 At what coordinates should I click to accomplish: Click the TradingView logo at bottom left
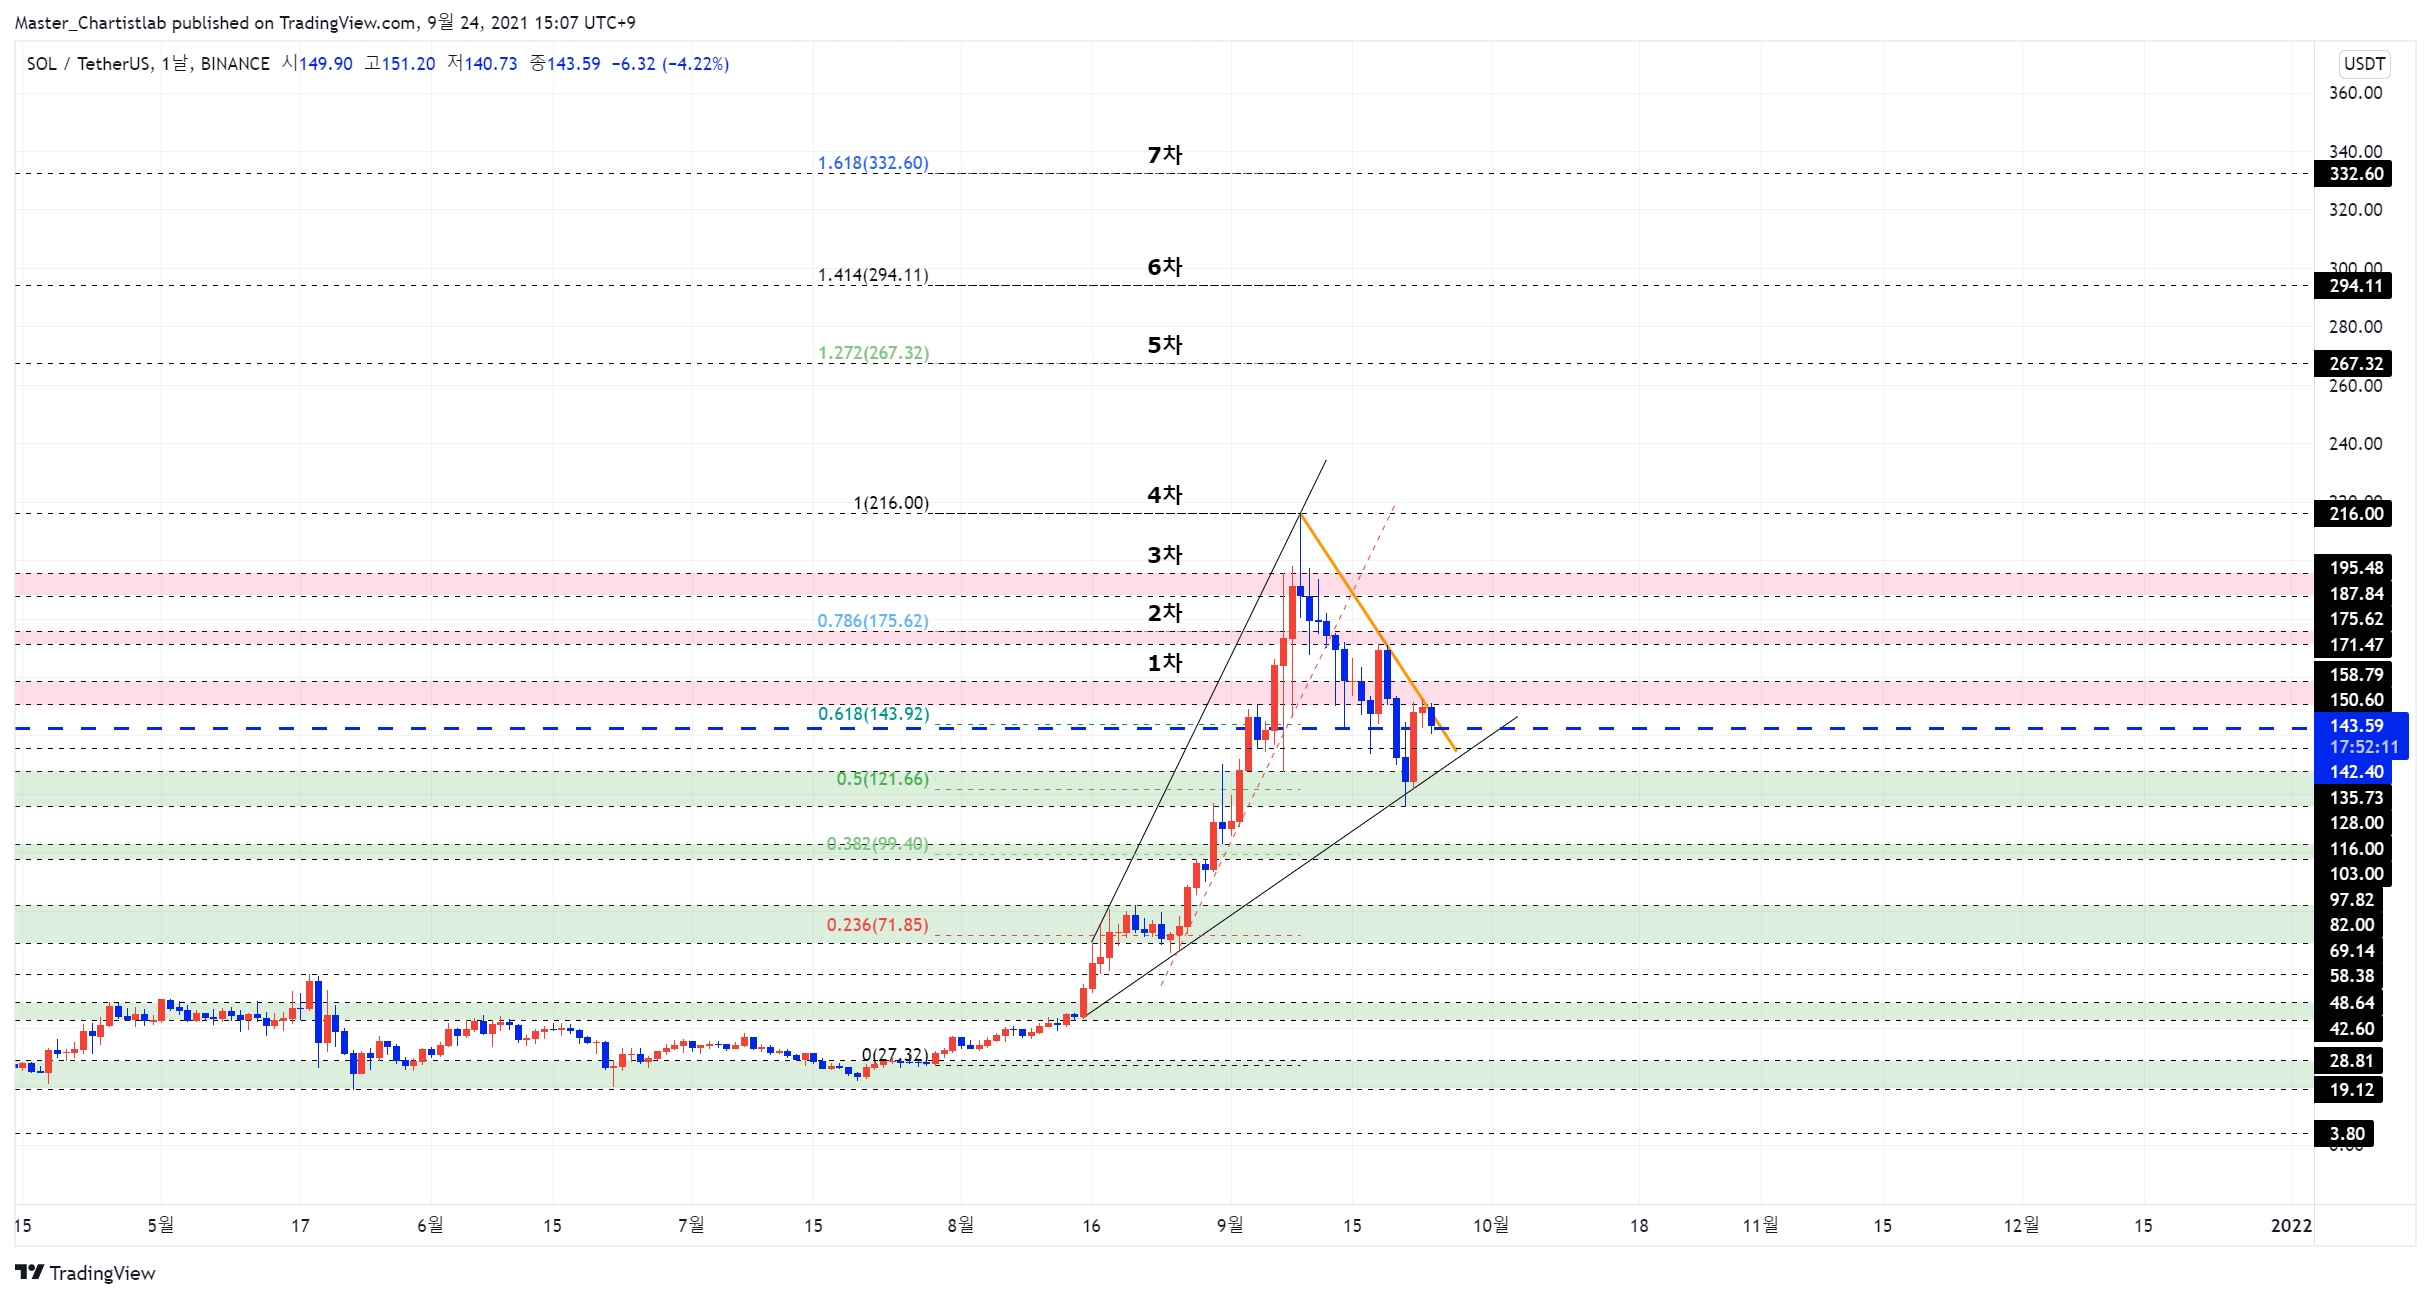click(x=86, y=1272)
